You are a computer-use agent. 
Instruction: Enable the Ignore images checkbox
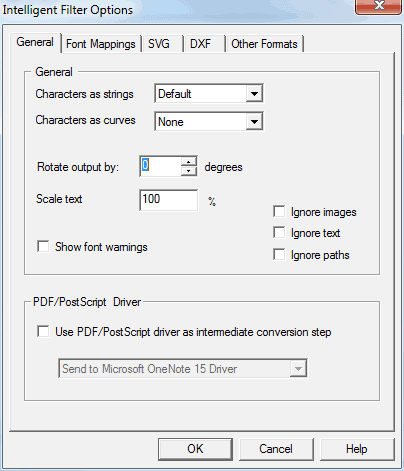[x=279, y=211]
